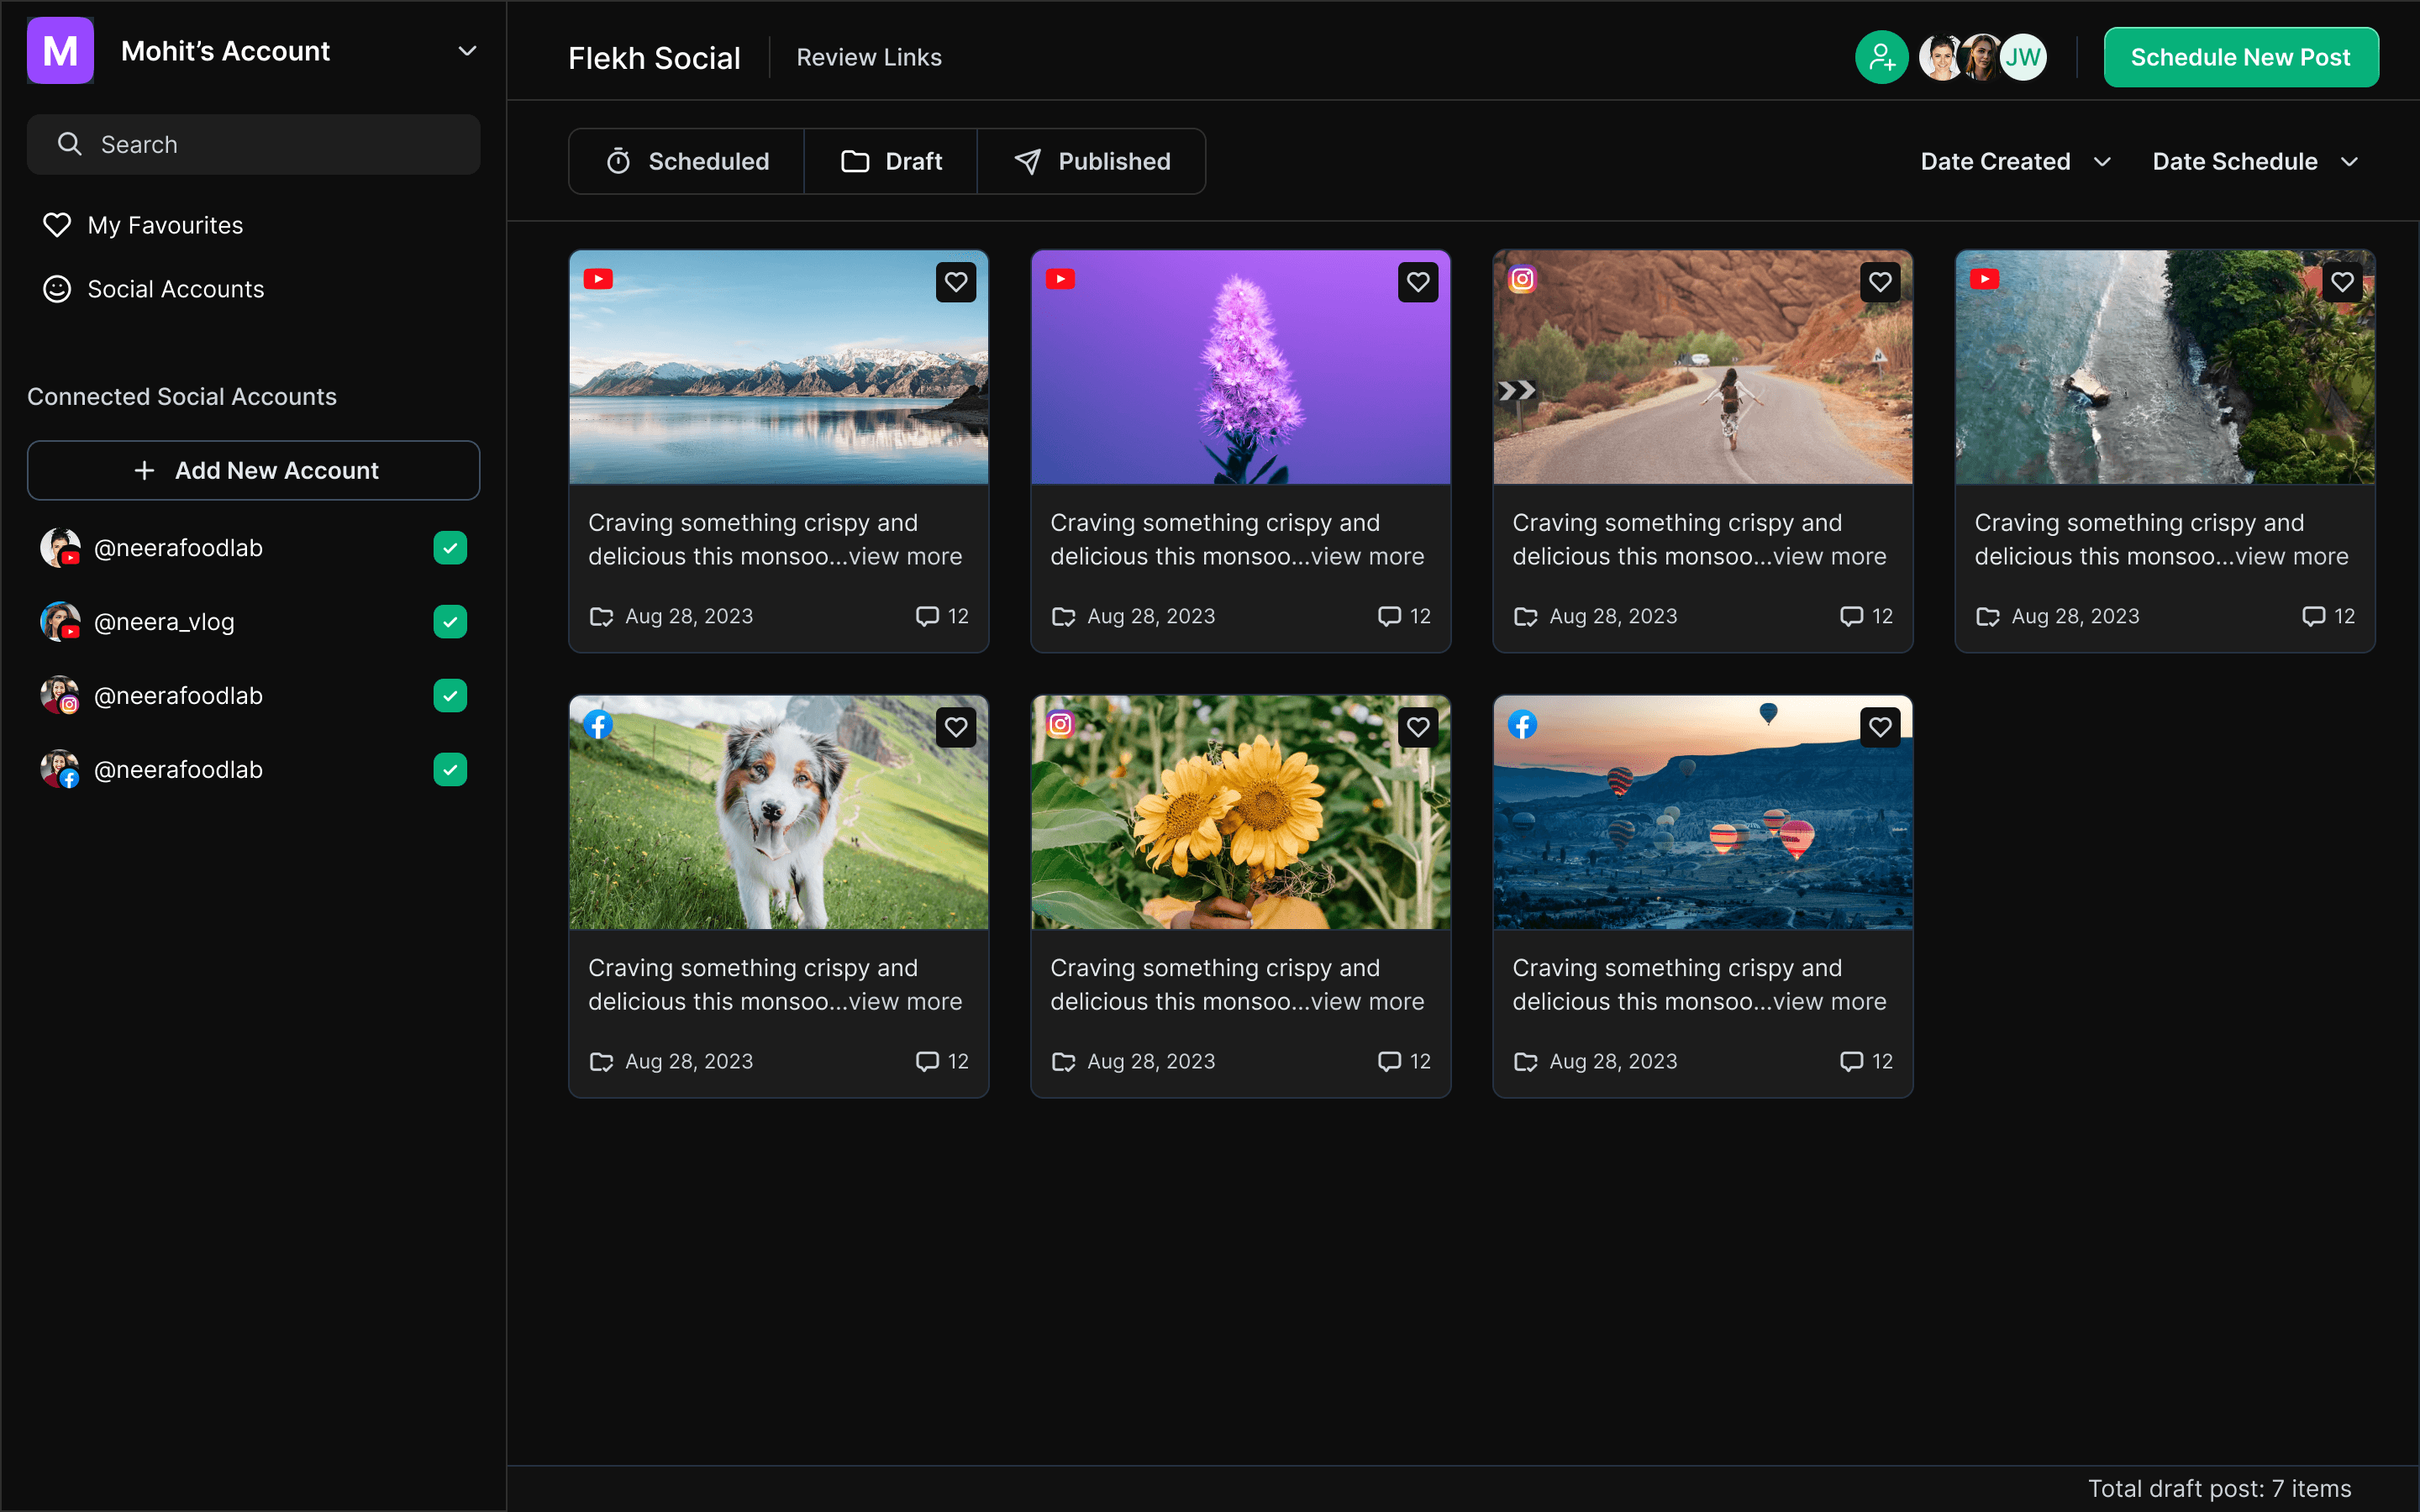Open the Date Created sort dropdown

2015,162
